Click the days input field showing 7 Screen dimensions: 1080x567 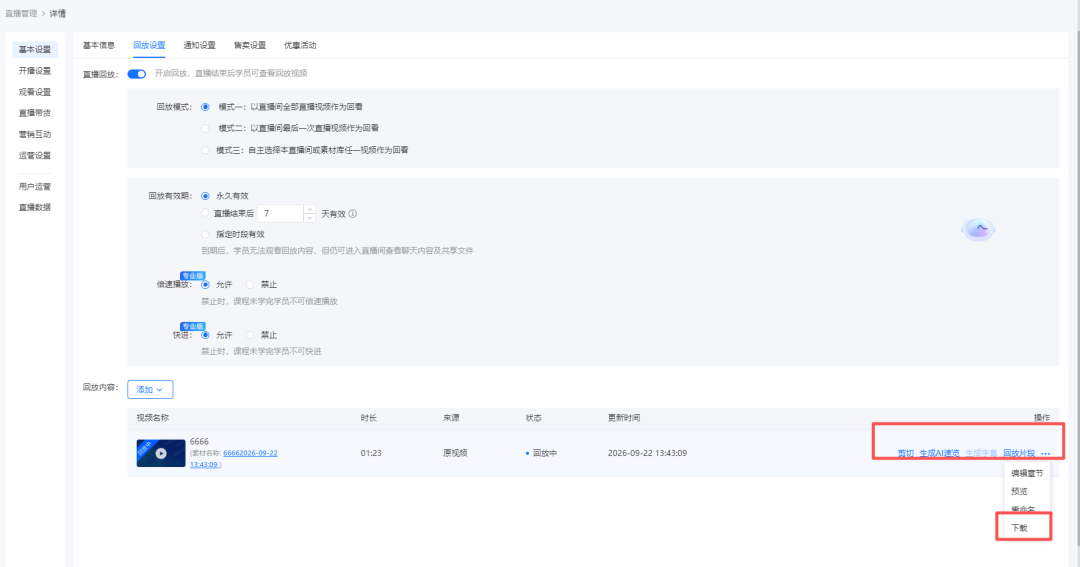(x=280, y=214)
